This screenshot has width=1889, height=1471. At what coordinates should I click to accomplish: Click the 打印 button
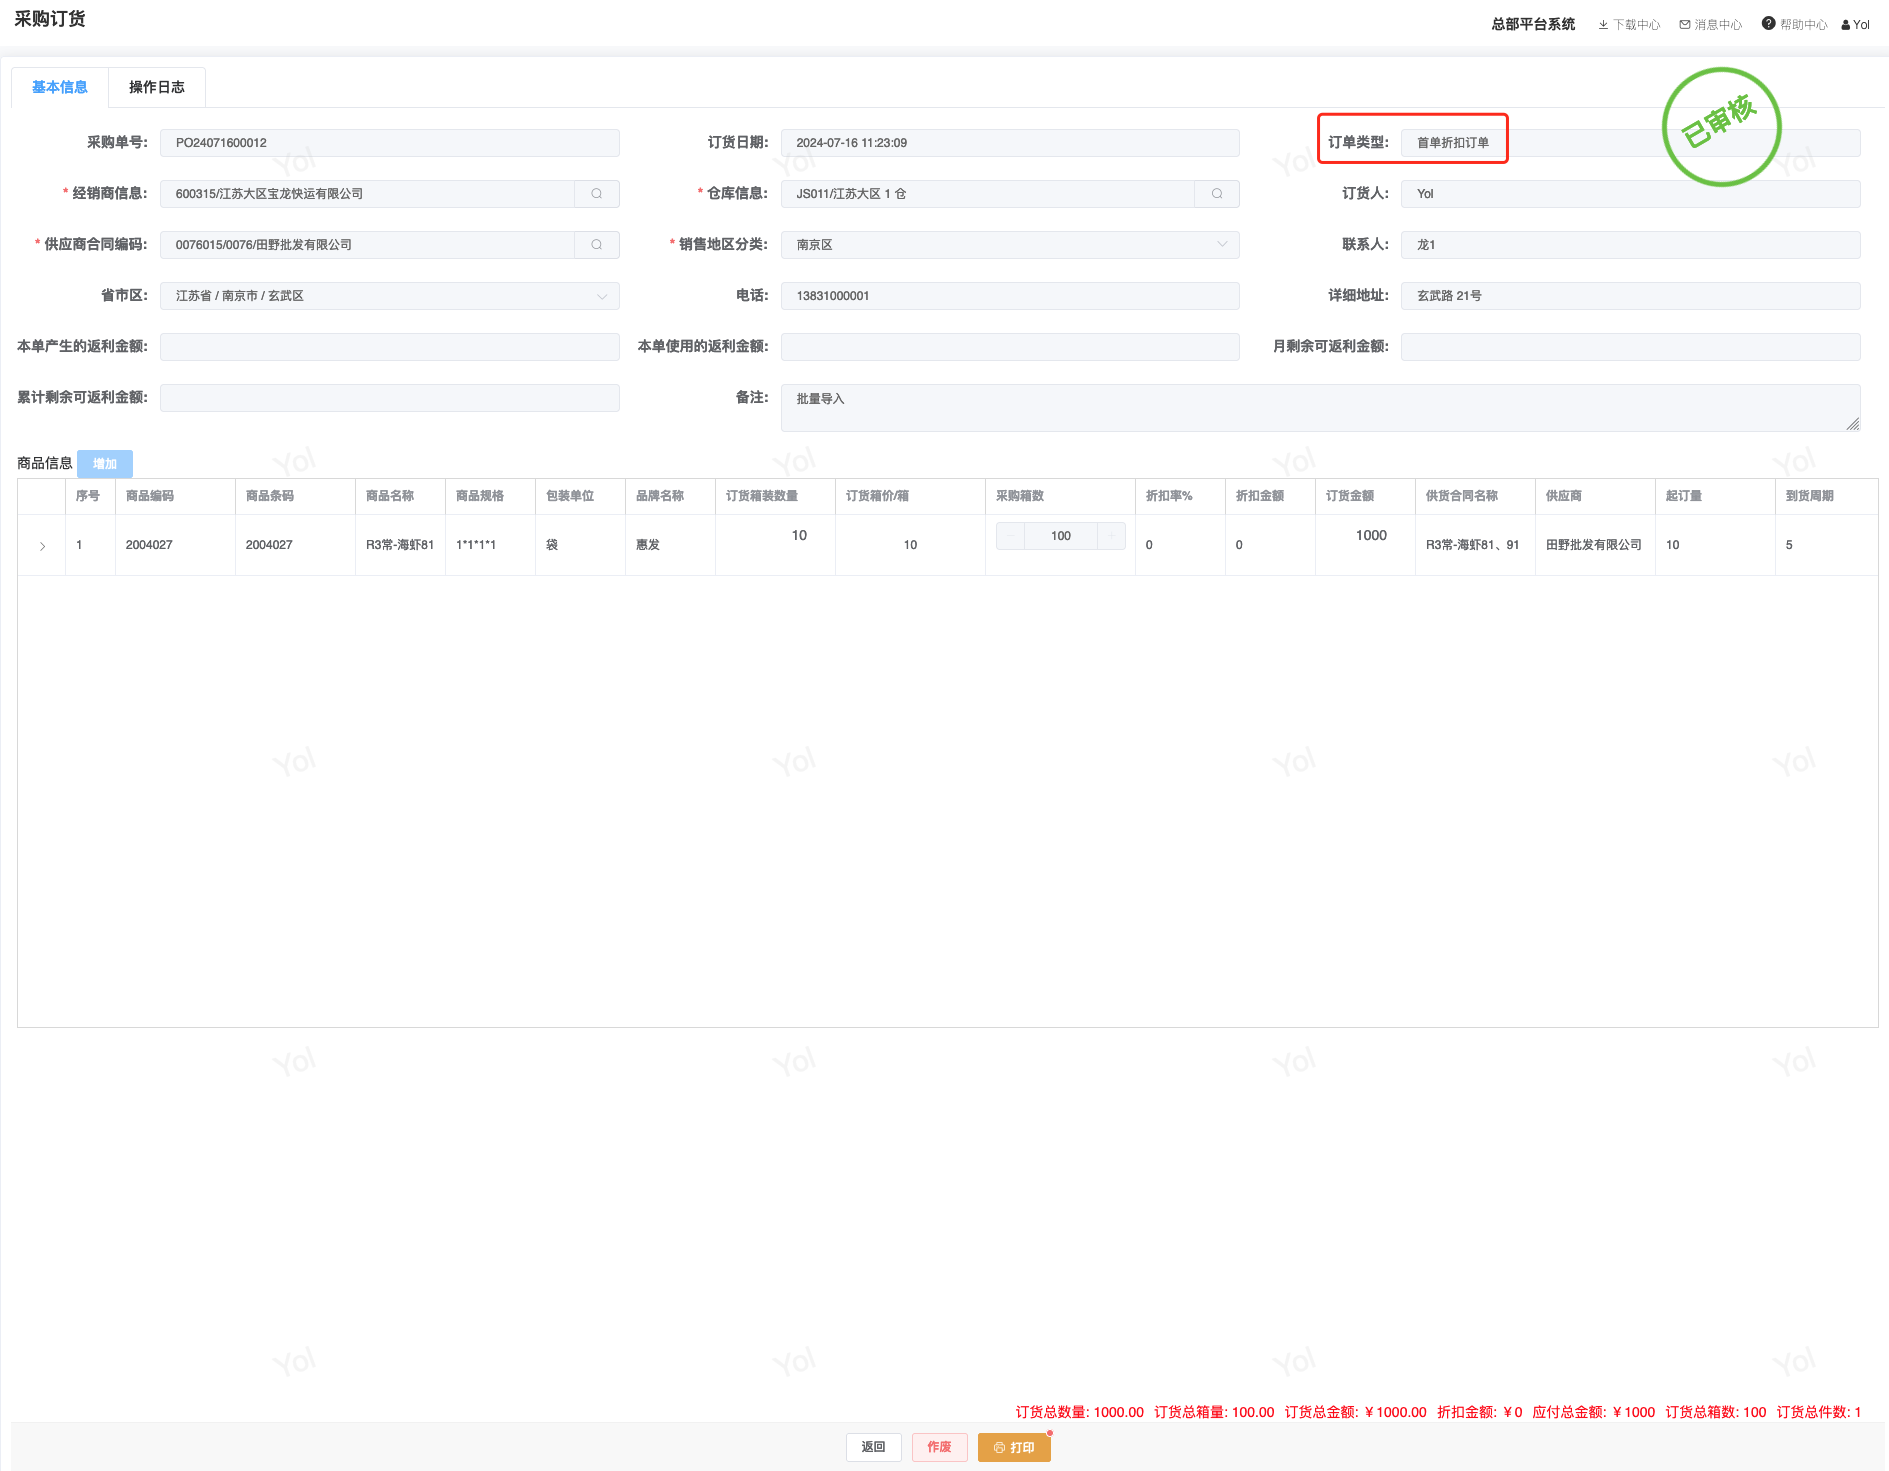pyautogui.click(x=1014, y=1447)
